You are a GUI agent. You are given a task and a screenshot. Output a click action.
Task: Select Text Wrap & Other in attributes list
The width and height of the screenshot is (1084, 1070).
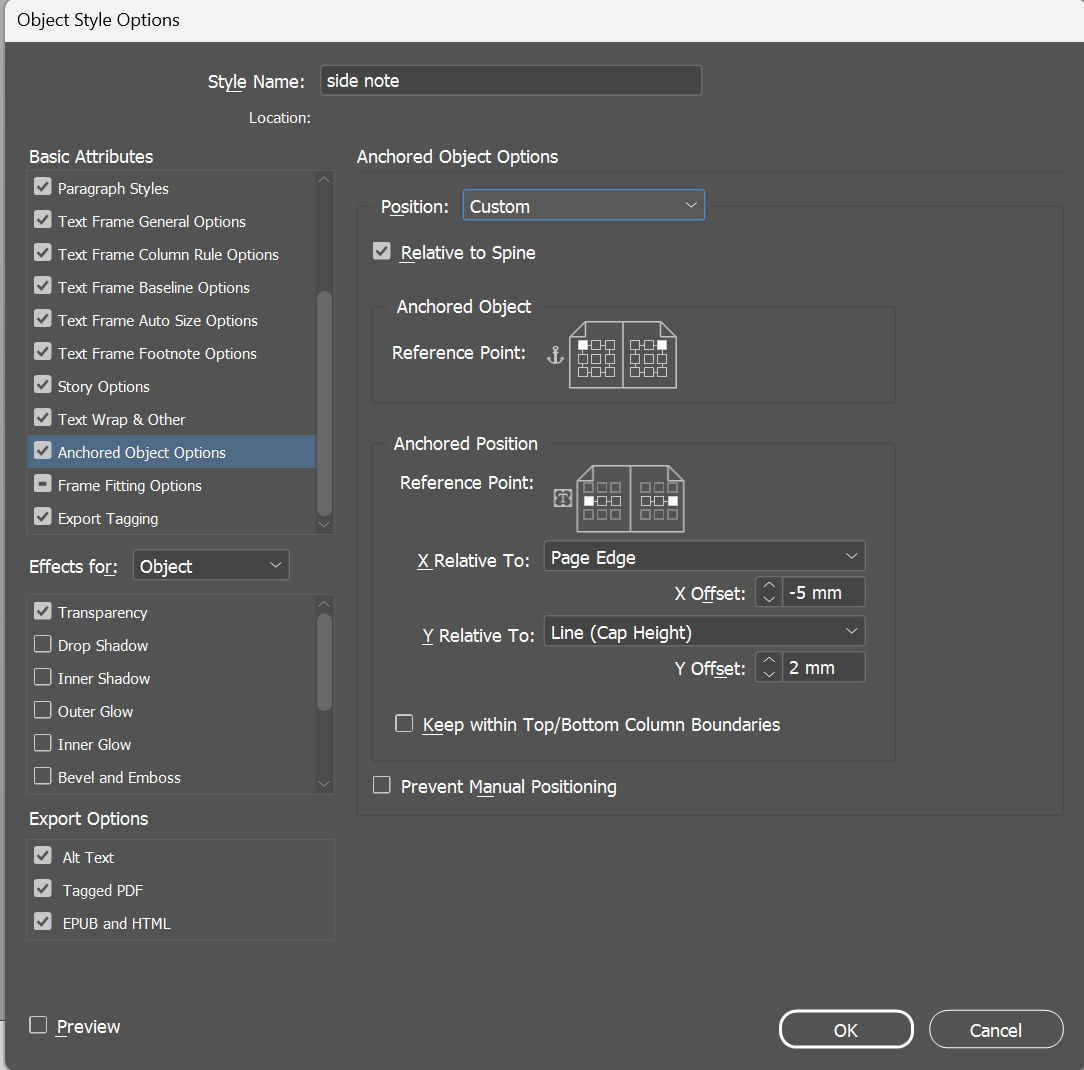click(122, 419)
